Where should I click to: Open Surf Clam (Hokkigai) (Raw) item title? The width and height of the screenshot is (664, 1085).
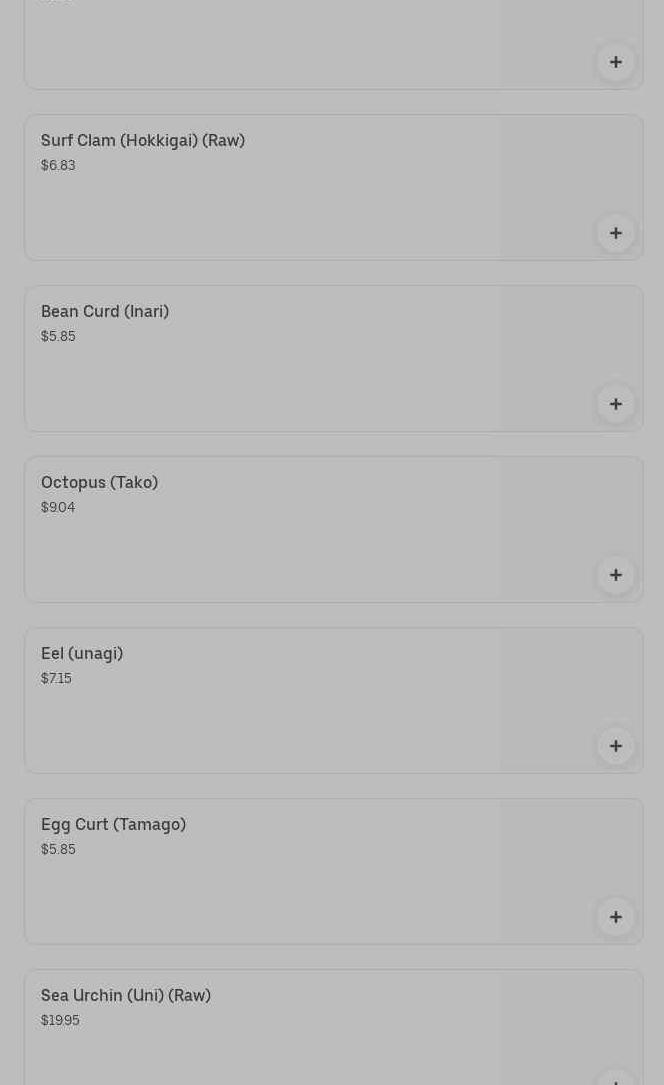click(142, 140)
